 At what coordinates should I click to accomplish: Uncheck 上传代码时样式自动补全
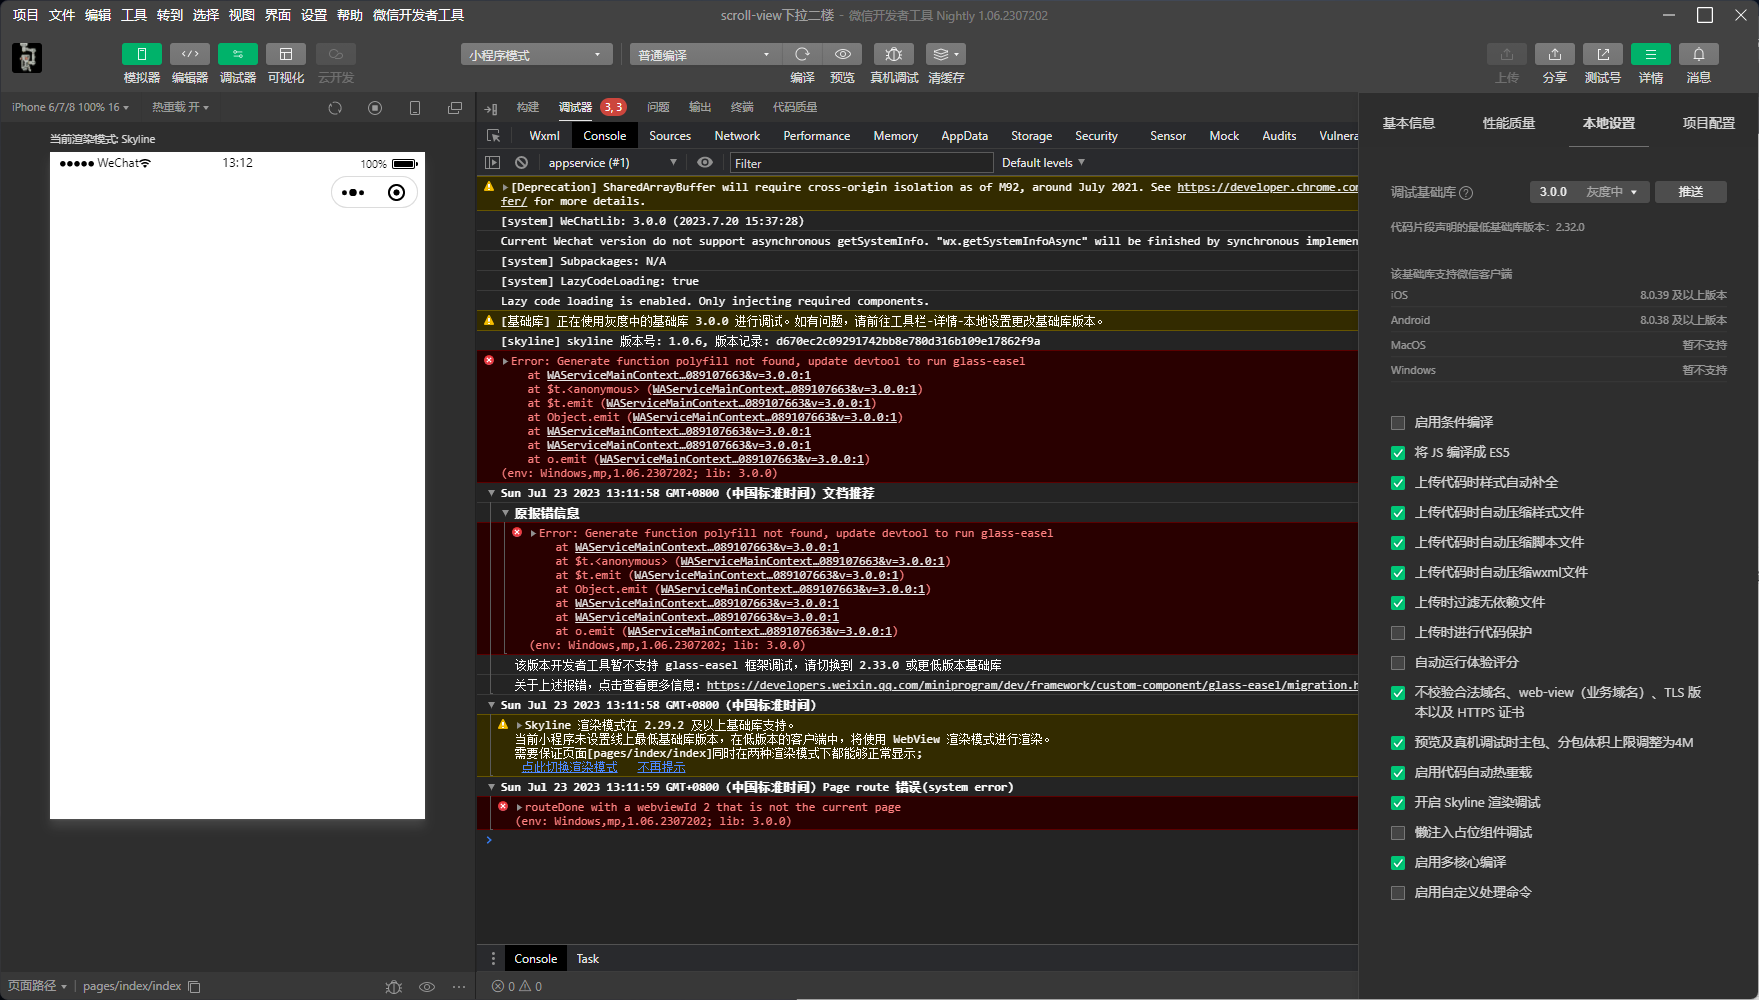[1398, 483]
